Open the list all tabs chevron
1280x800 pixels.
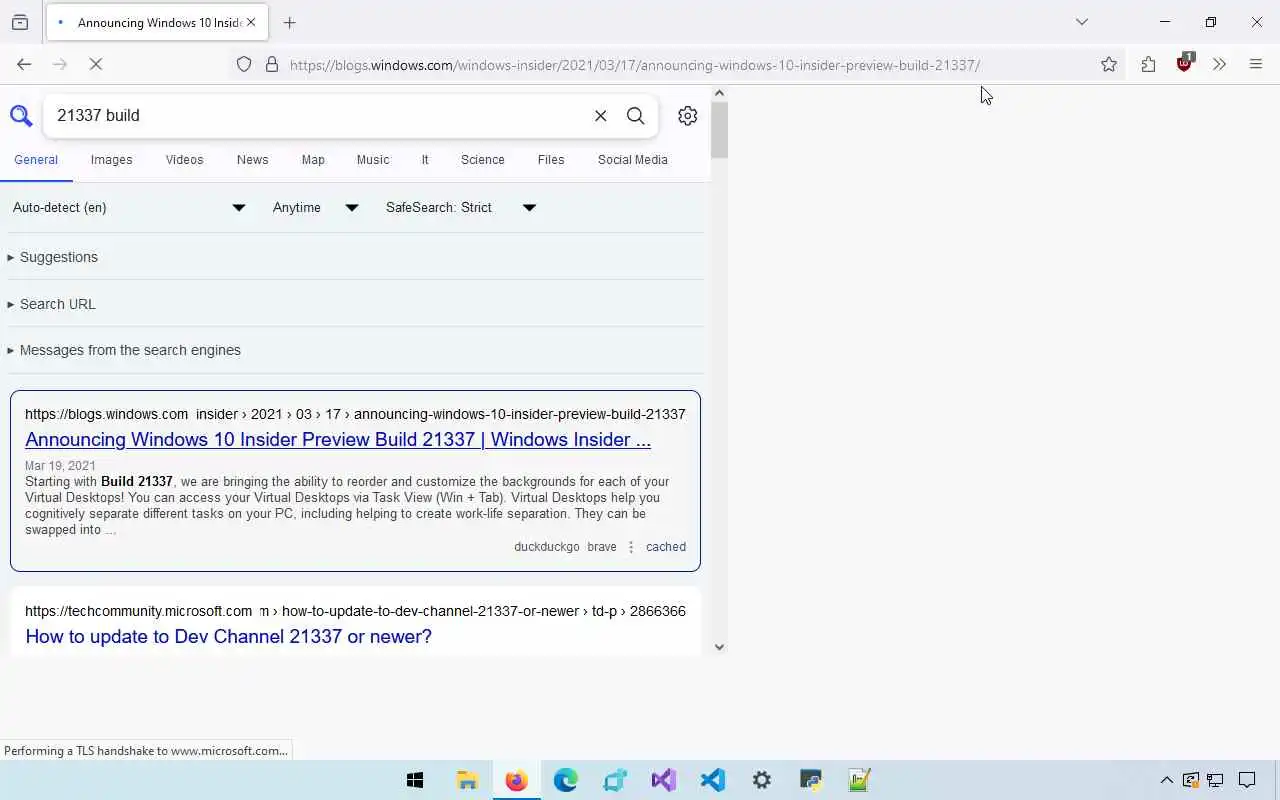click(x=1082, y=22)
